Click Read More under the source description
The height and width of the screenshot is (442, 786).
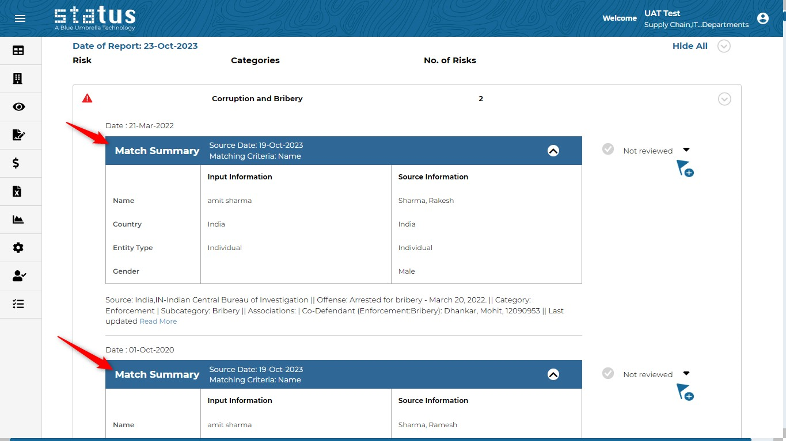[158, 321]
